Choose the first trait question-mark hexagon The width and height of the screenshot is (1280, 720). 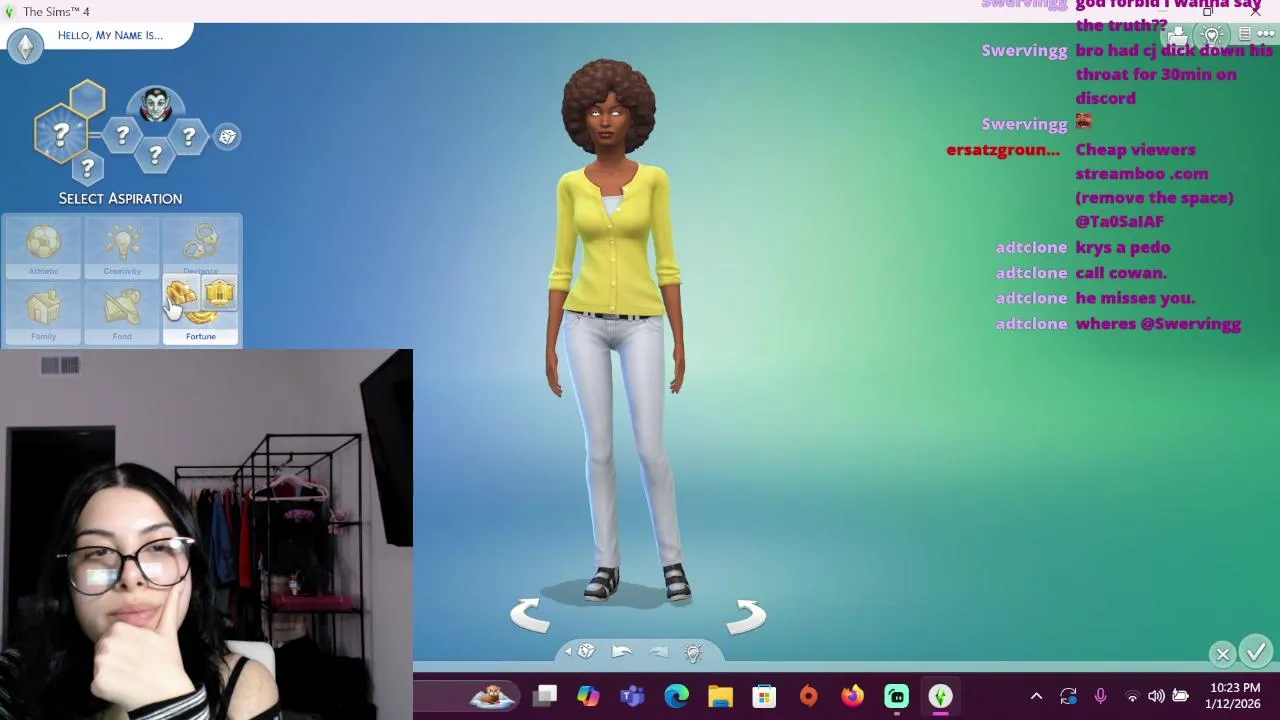[x=122, y=135]
